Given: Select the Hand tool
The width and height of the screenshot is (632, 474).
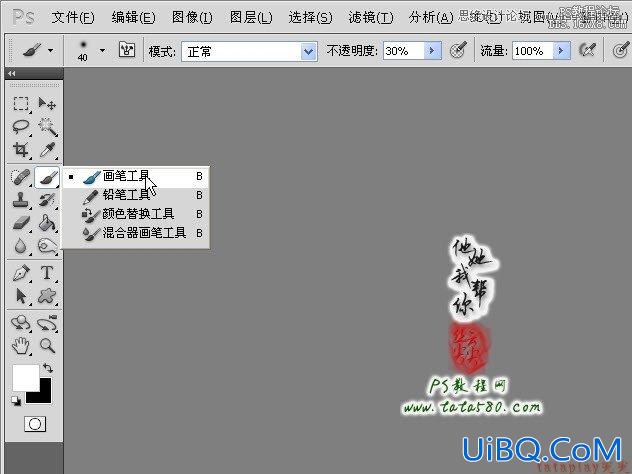Looking at the screenshot, I should pyautogui.click(x=21, y=345).
